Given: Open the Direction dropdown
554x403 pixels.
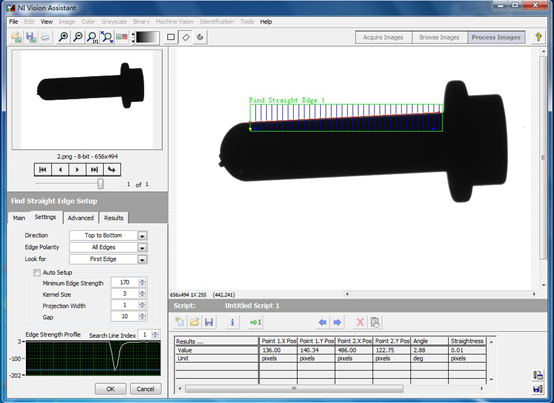Looking at the screenshot, I should pos(142,236).
